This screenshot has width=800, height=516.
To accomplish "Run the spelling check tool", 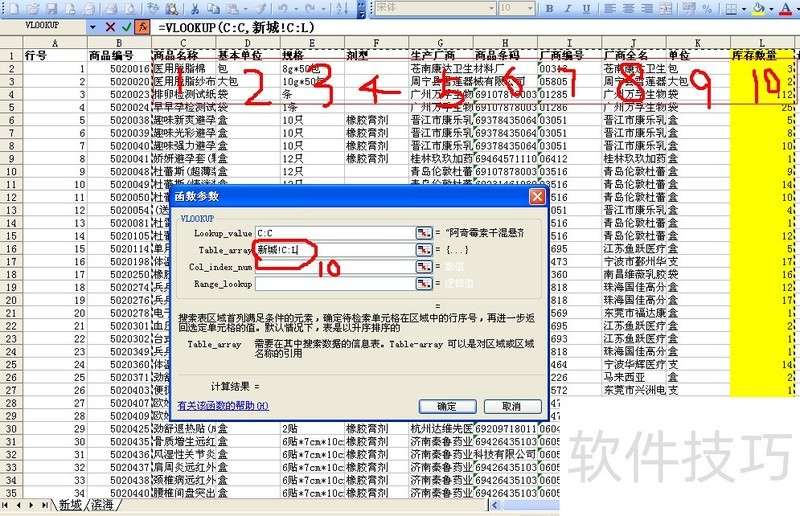I will pyautogui.click(x=153, y=9).
